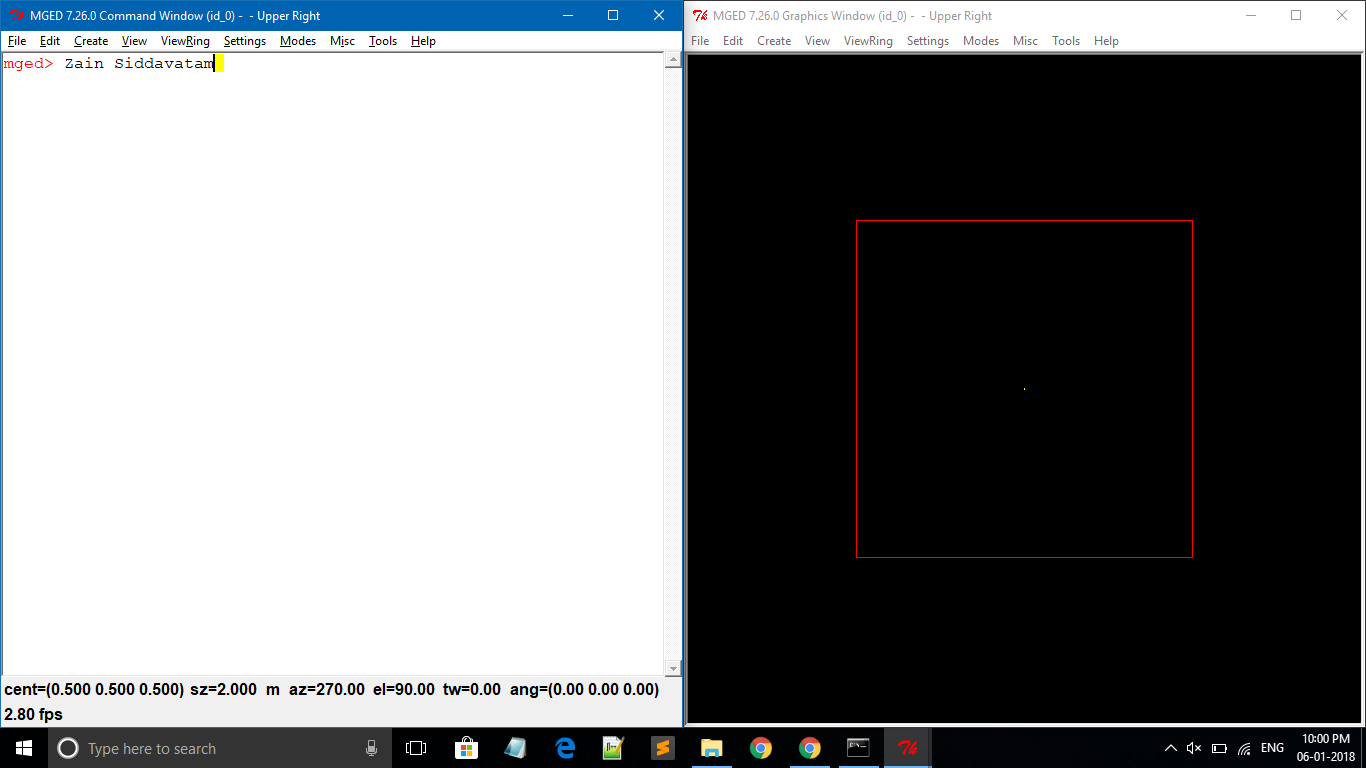Open Microsoft Store from taskbar
The image size is (1366, 768).
click(x=466, y=748)
